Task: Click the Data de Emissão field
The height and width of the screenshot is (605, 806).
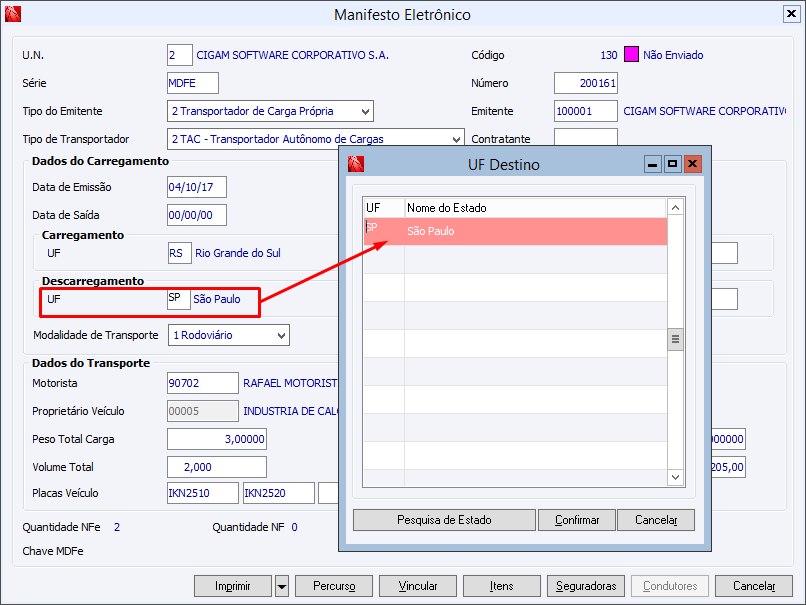Action: point(197,187)
